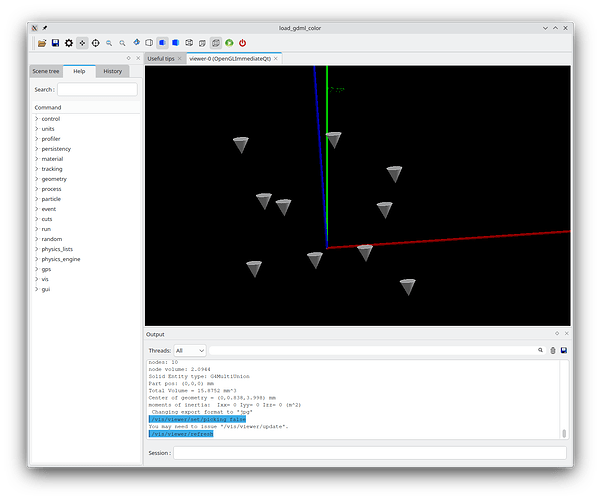The height and width of the screenshot is (500, 601).
Task: Expand the geometry command group
Action: click(x=37, y=179)
